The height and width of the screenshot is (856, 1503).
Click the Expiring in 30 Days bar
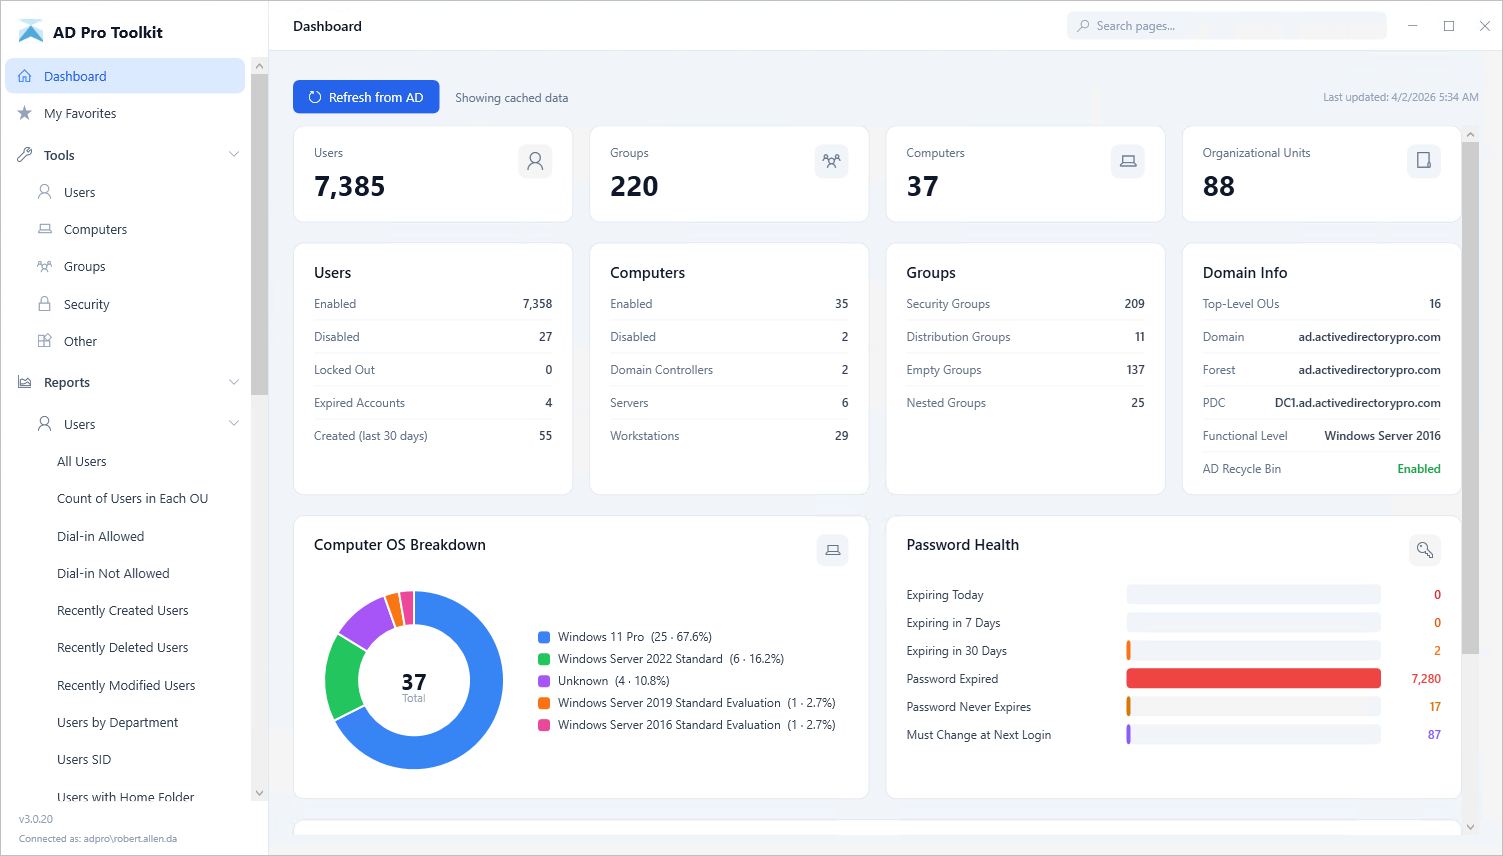coord(1253,650)
